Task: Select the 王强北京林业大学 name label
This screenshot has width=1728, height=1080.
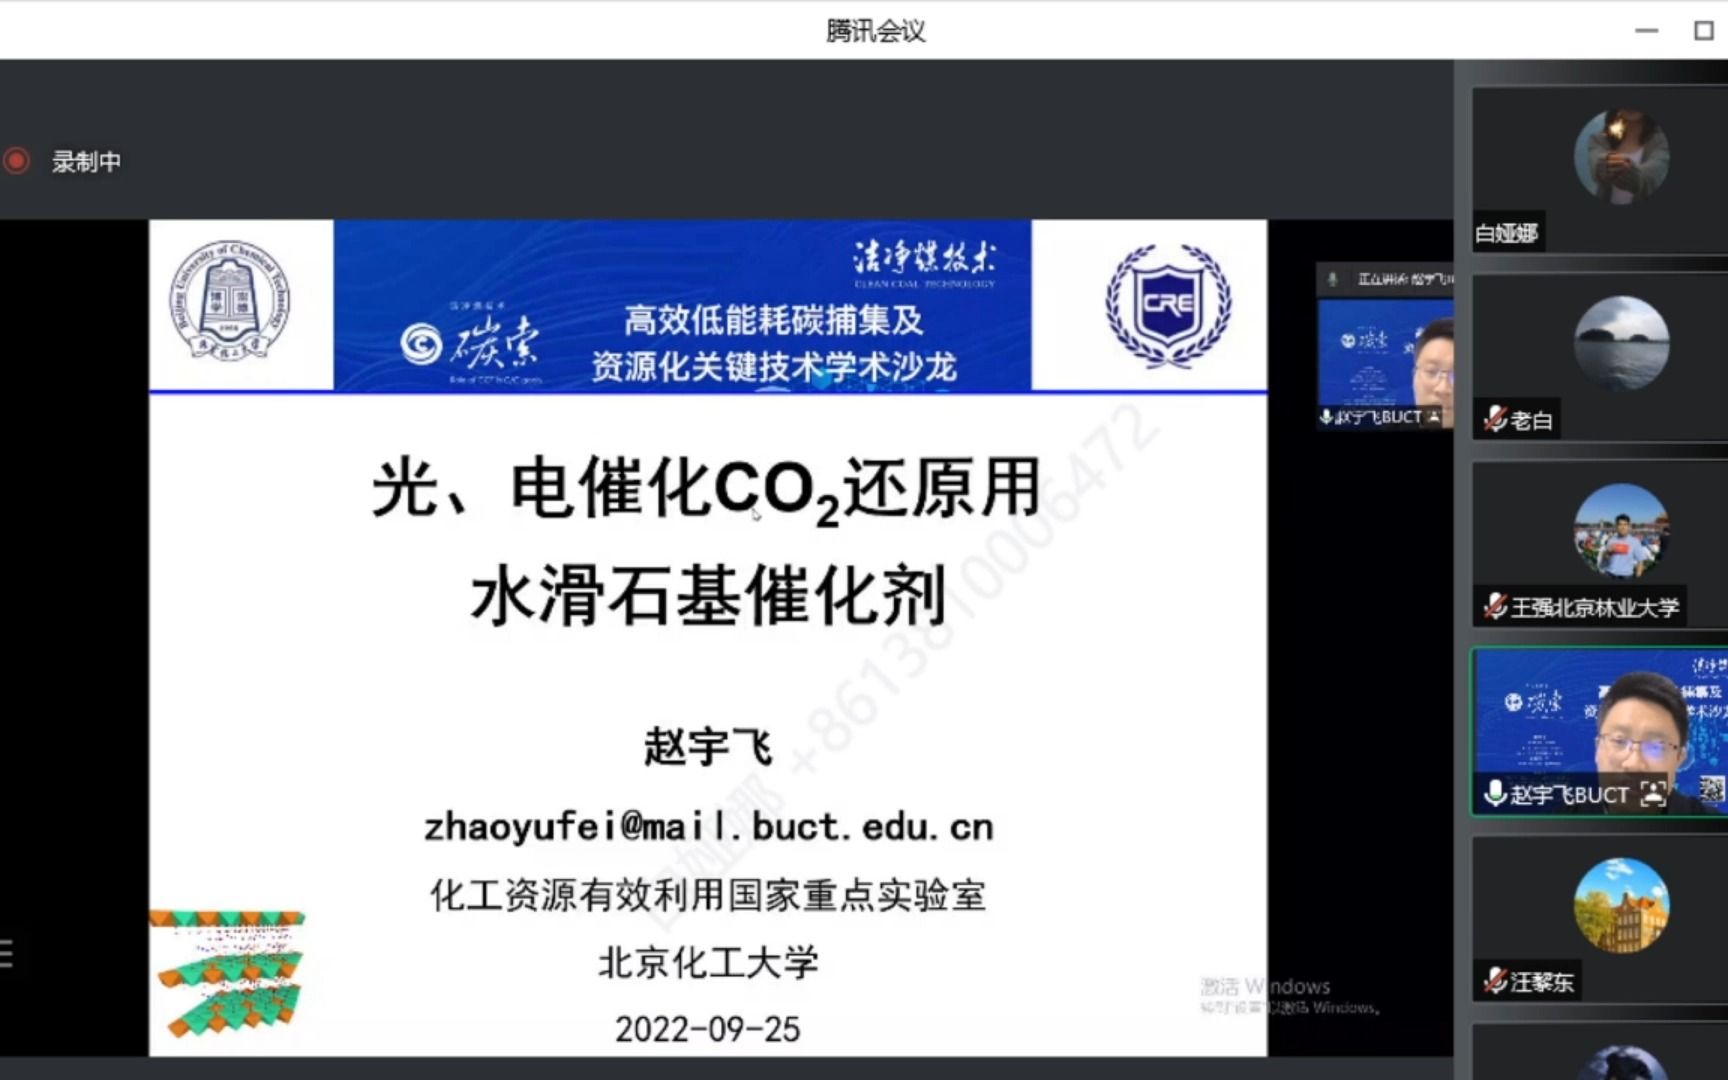Action: (x=1595, y=607)
